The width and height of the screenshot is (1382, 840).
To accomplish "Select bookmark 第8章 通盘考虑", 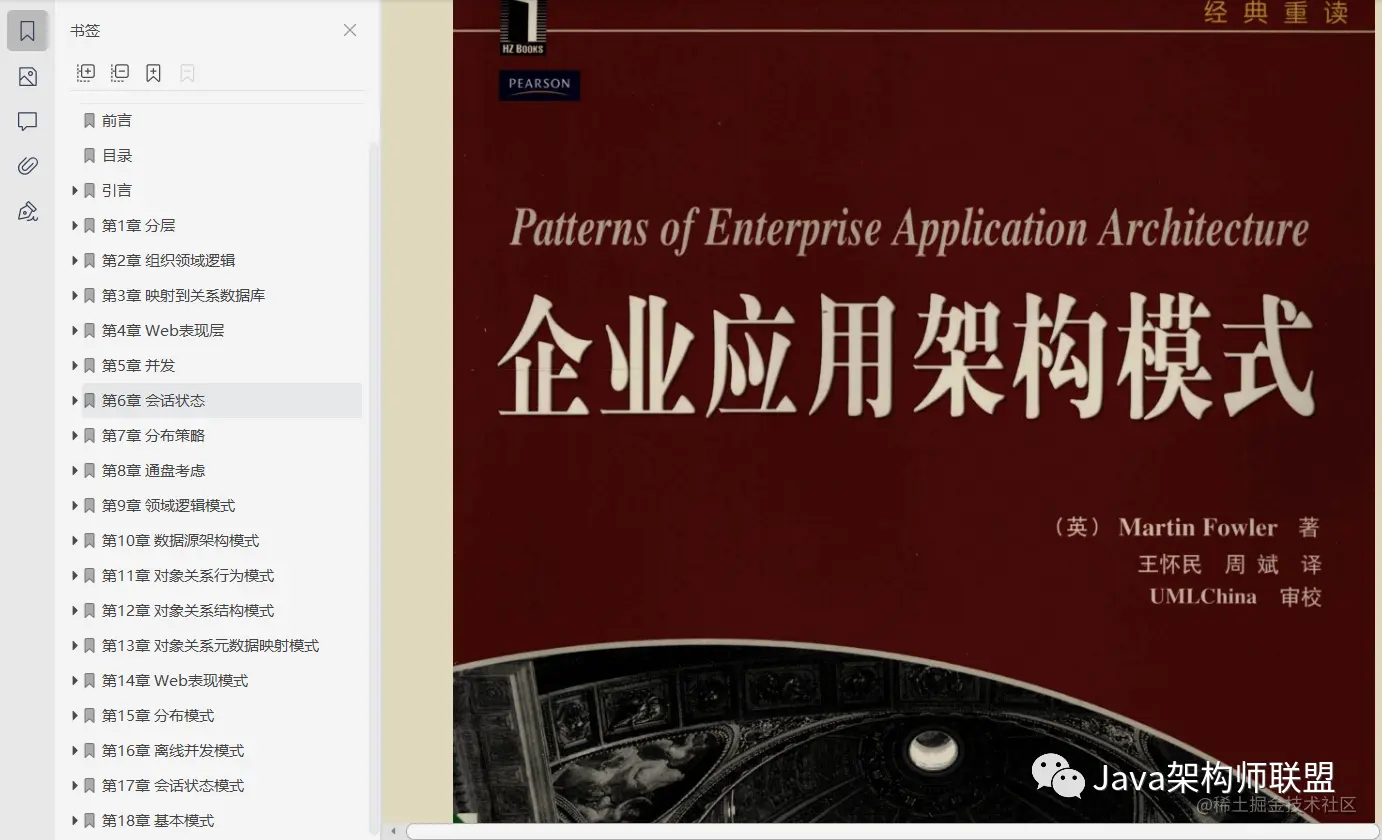I will [x=153, y=470].
